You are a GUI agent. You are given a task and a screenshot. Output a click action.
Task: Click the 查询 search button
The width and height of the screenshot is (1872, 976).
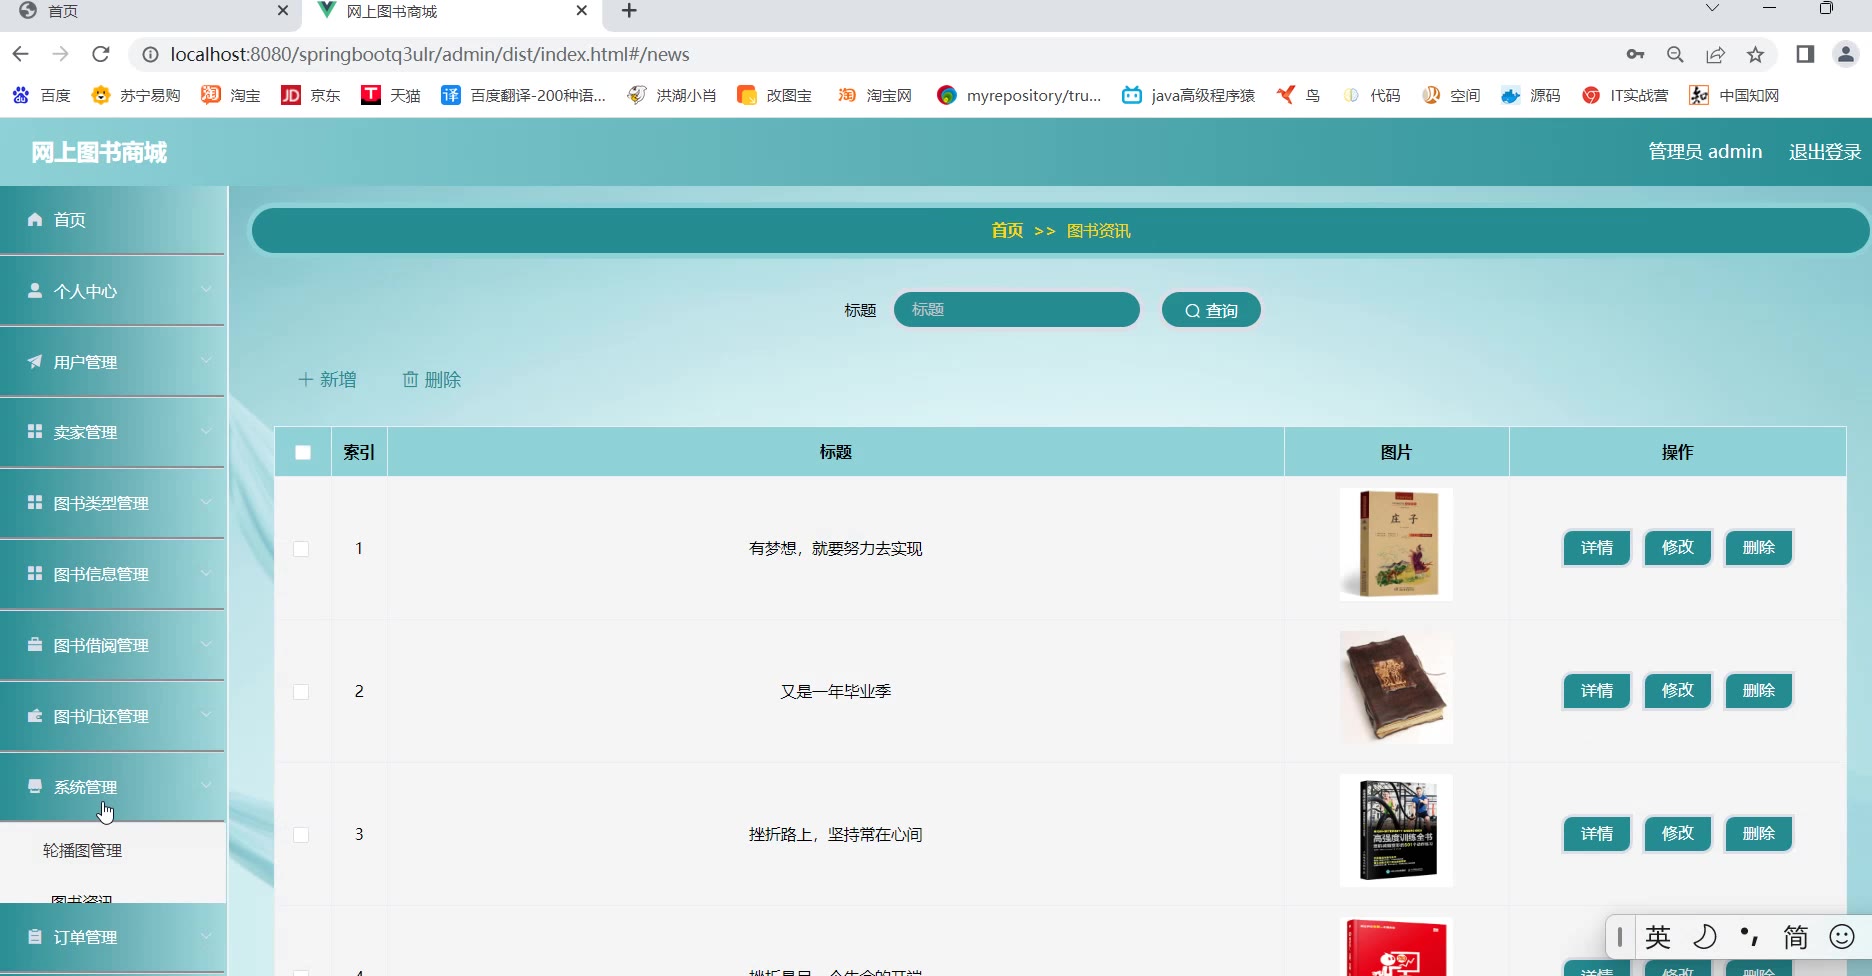pyautogui.click(x=1211, y=310)
